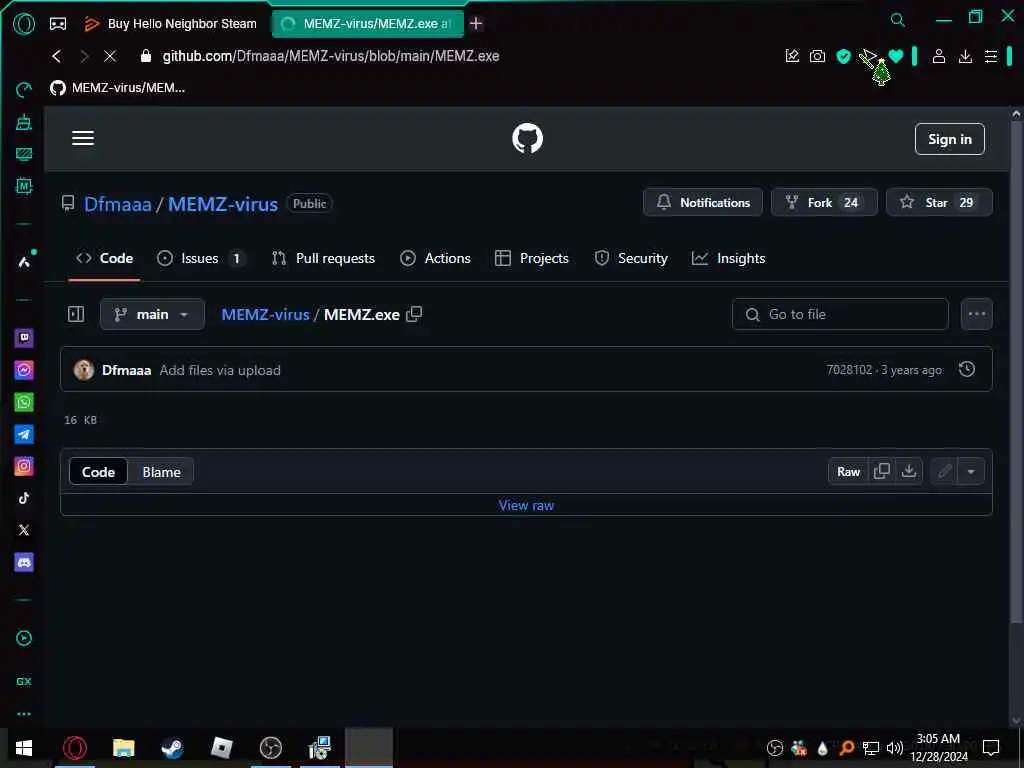Open the browser tab search icon

click(897, 20)
